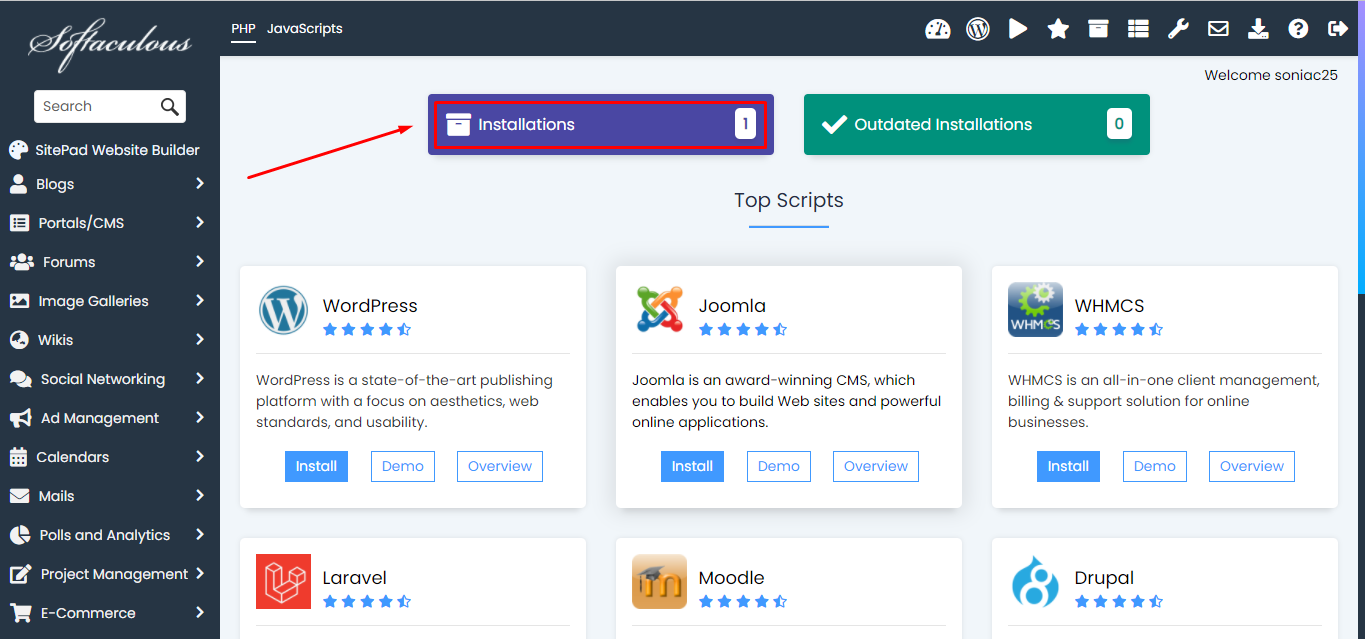Click the Drupal logo on its card
The width and height of the screenshot is (1365, 639).
pyautogui.click(x=1035, y=582)
